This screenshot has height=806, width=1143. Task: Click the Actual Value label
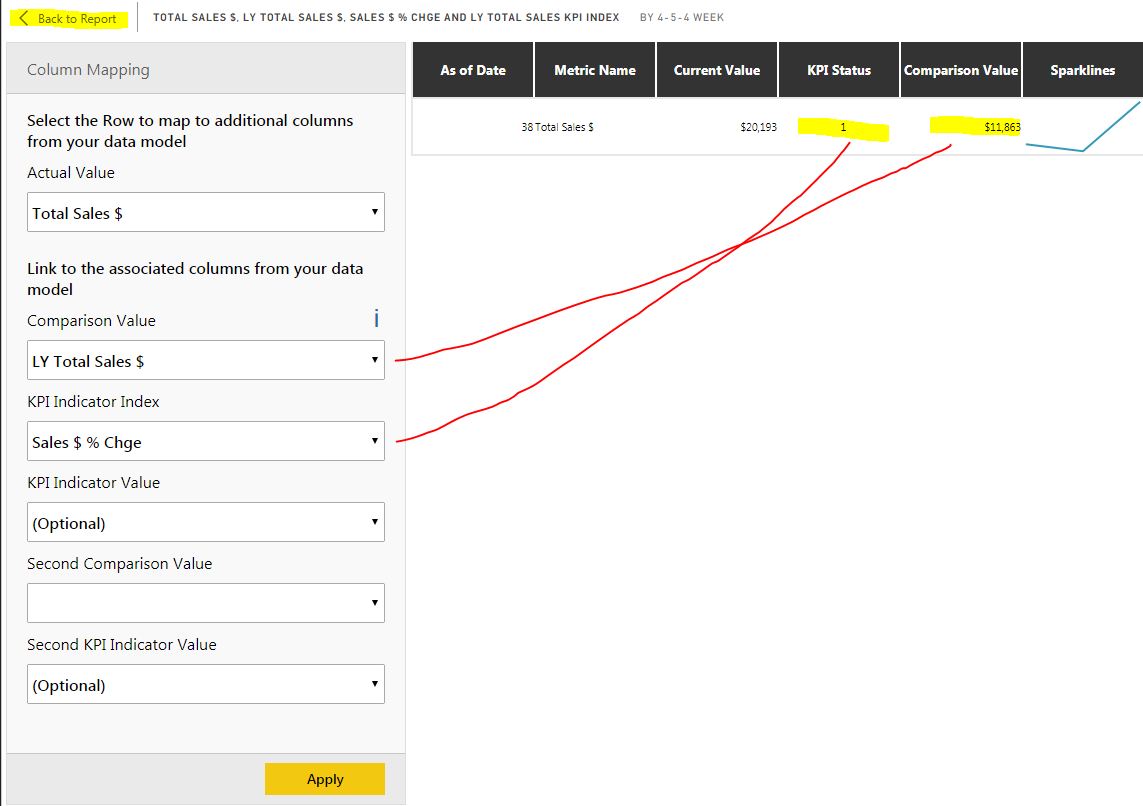[x=71, y=173]
